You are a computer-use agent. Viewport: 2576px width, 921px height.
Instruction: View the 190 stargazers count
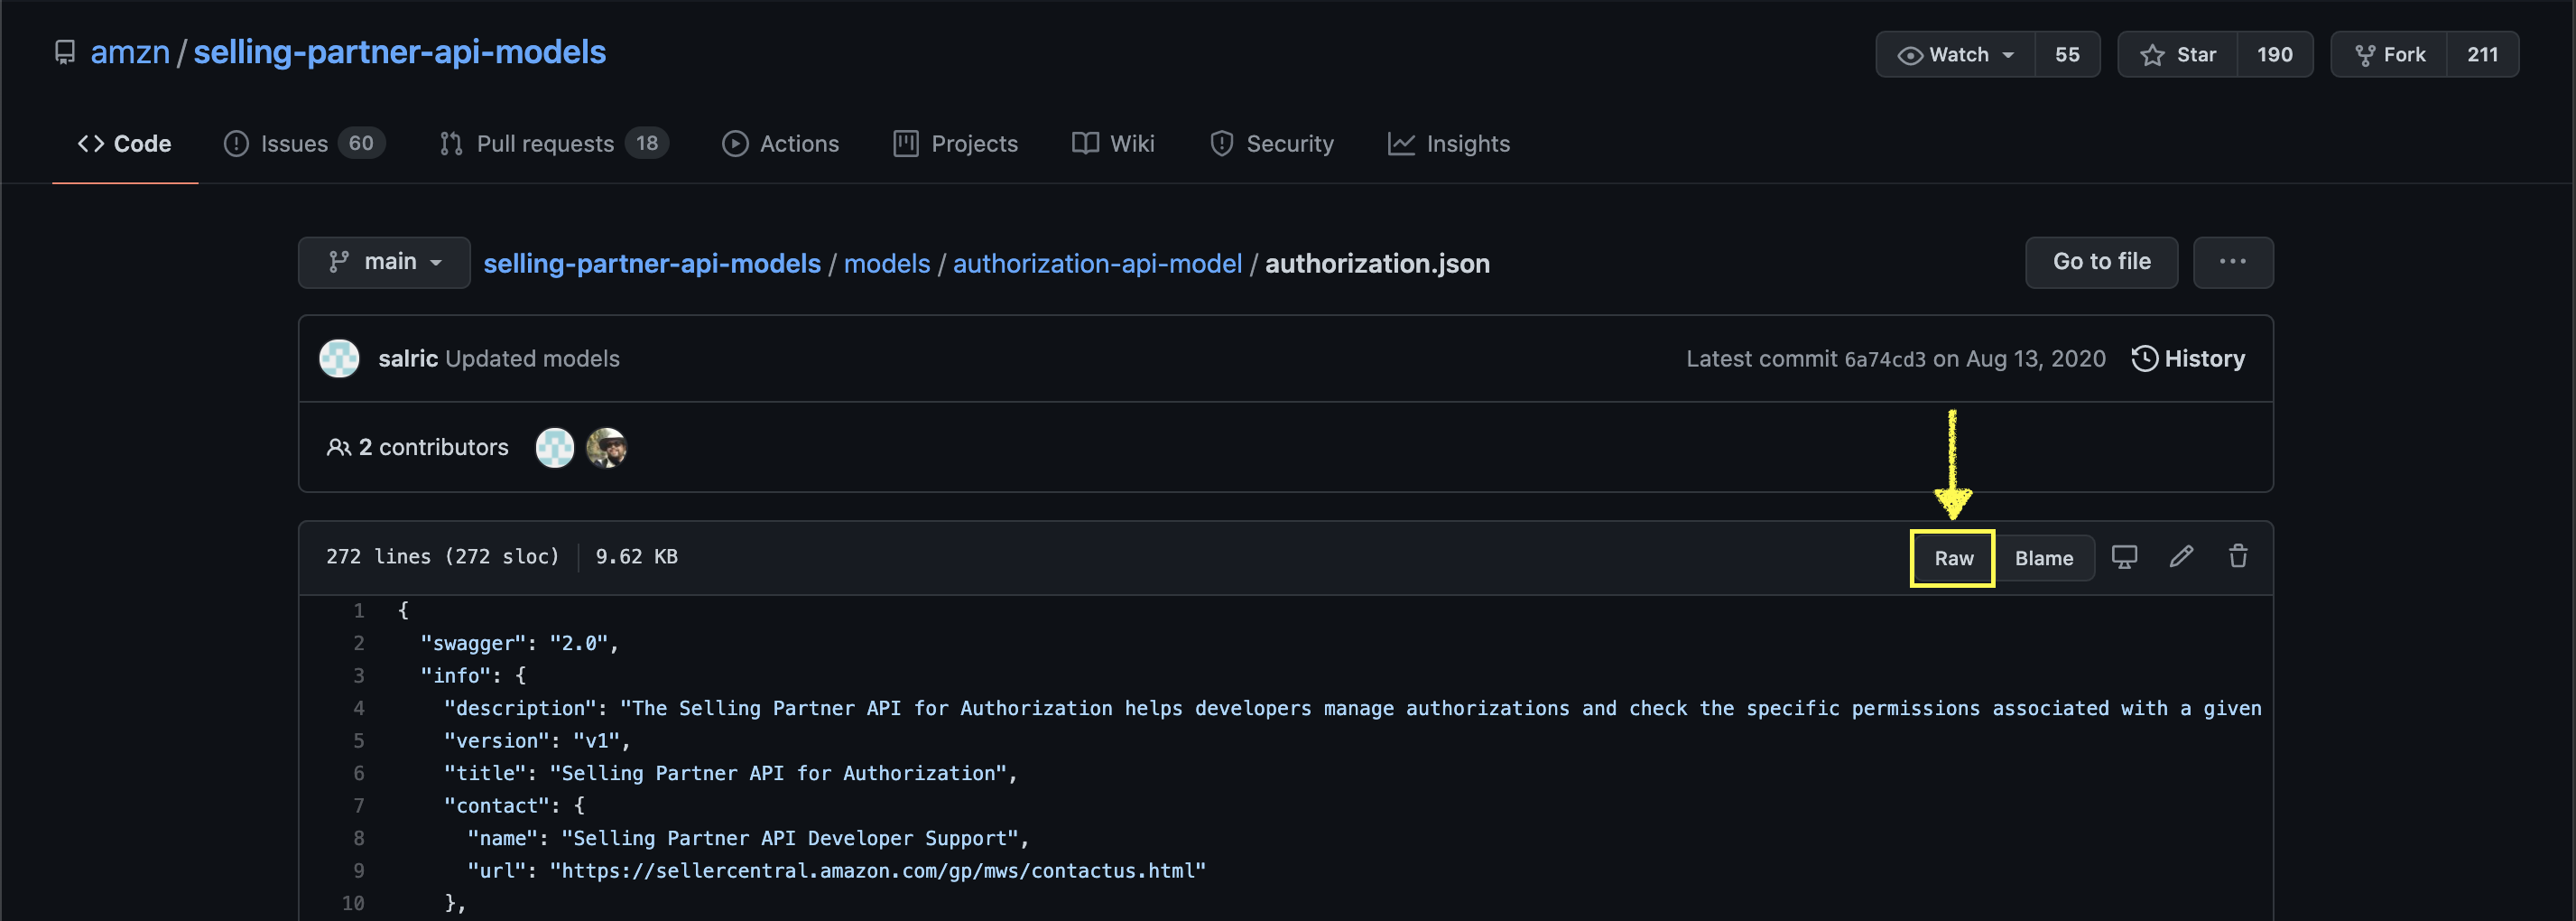[2274, 55]
